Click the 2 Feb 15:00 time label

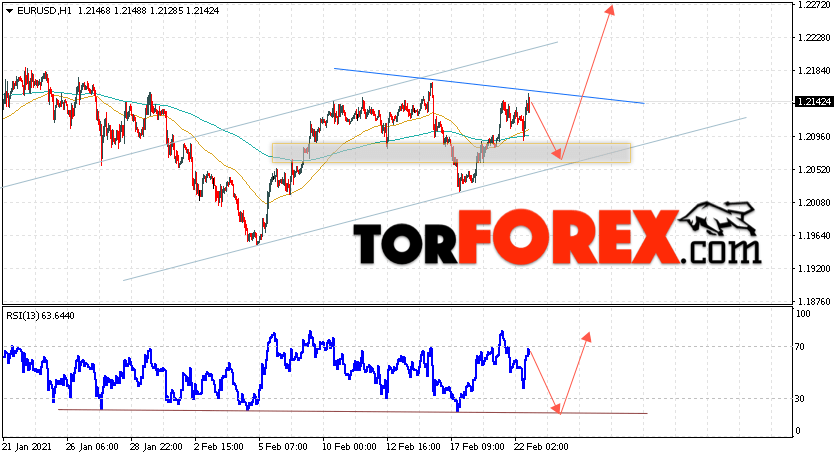pos(219,447)
